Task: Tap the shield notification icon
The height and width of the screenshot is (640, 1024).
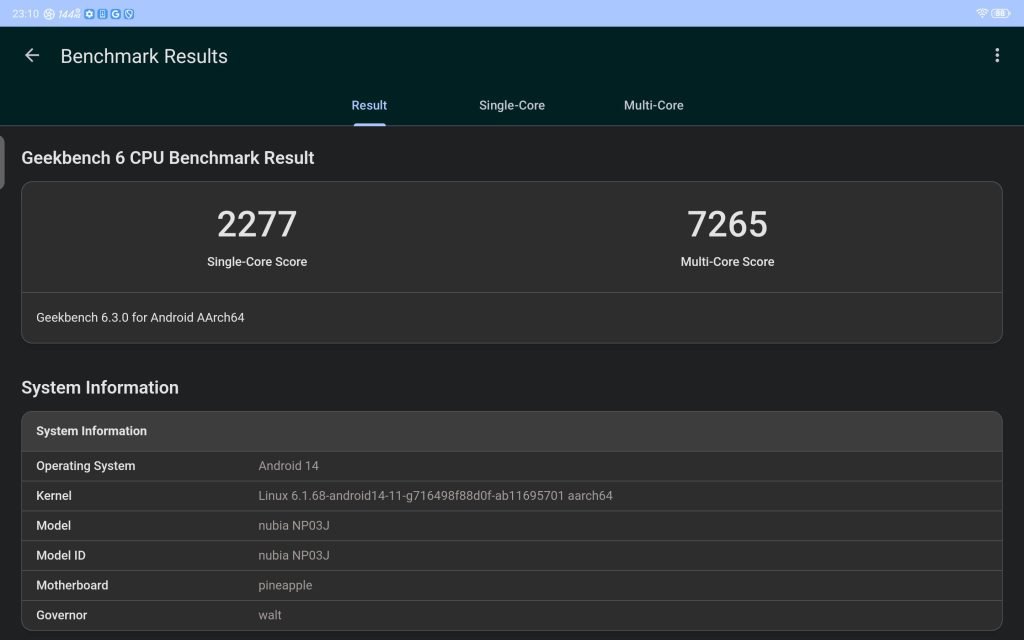Action: pos(129,14)
